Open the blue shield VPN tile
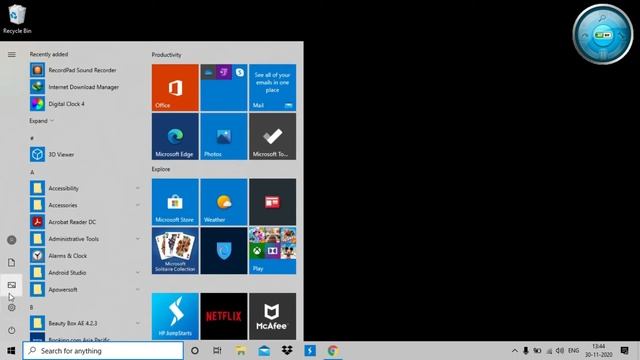This screenshot has width=640, height=360. point(224,251)
